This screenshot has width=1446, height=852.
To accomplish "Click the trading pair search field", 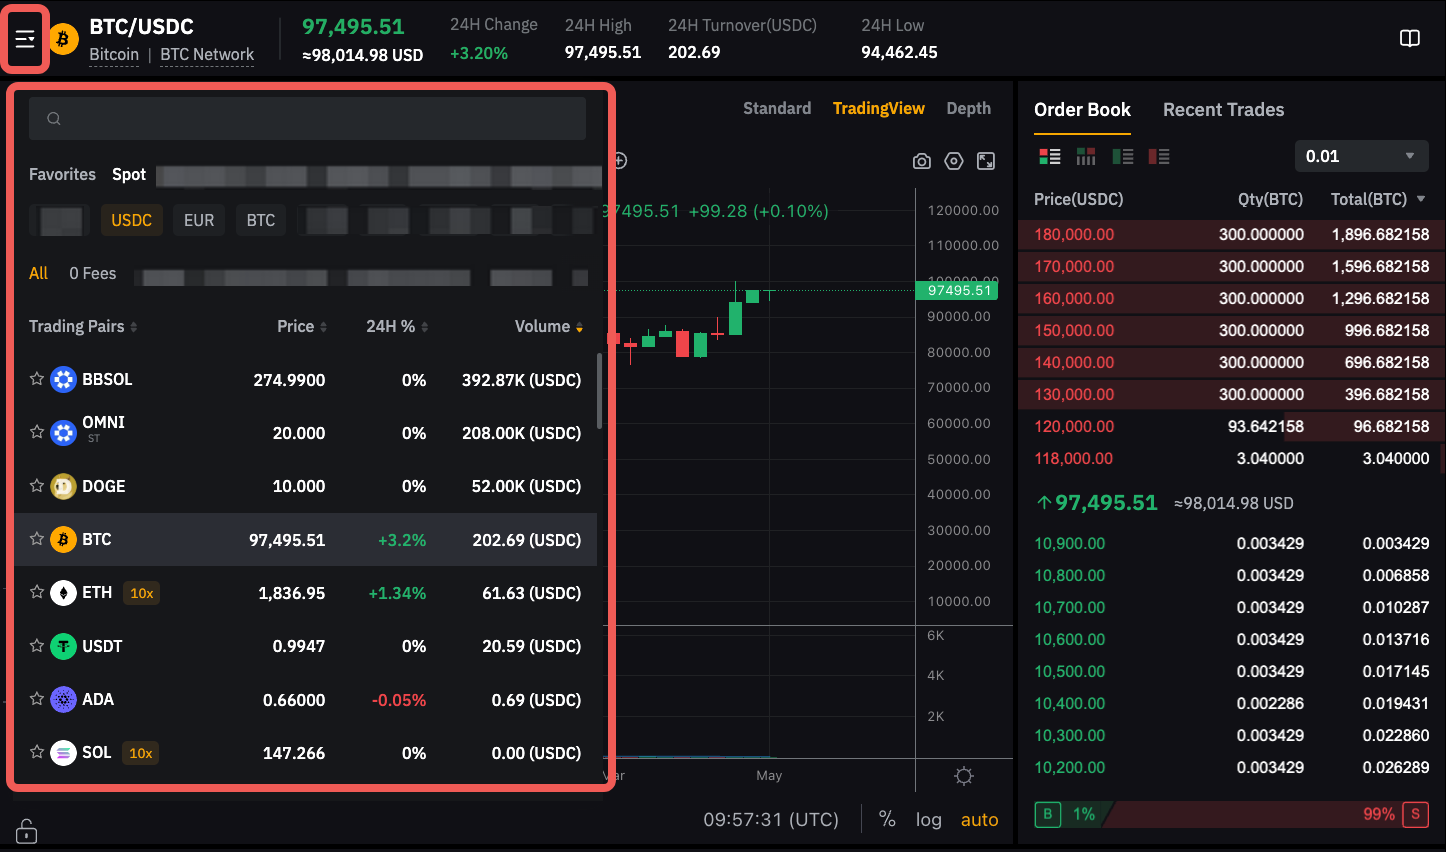I will tap(307, 119).
